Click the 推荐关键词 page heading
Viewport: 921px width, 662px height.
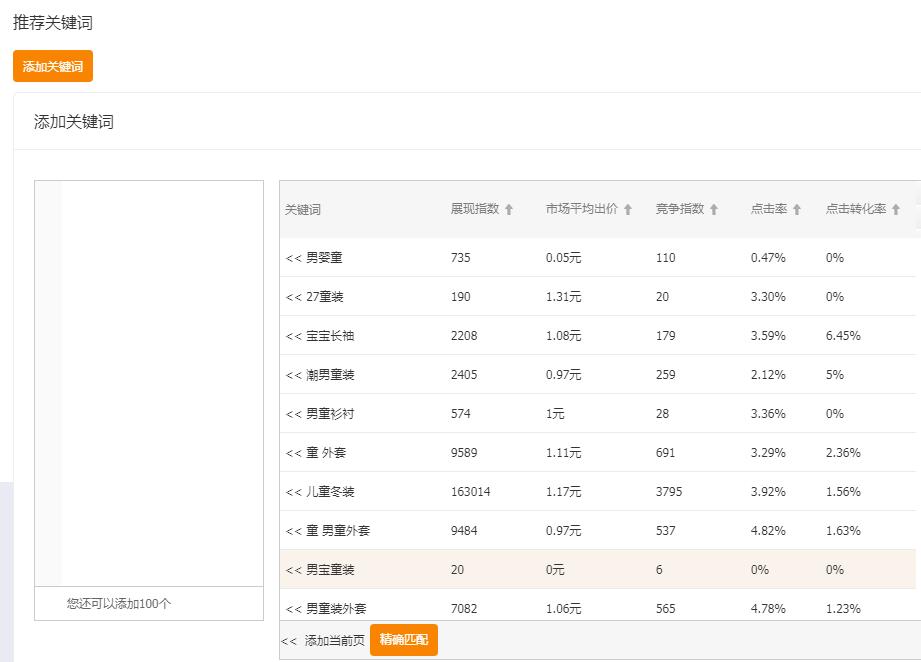[x=53, y=23]
